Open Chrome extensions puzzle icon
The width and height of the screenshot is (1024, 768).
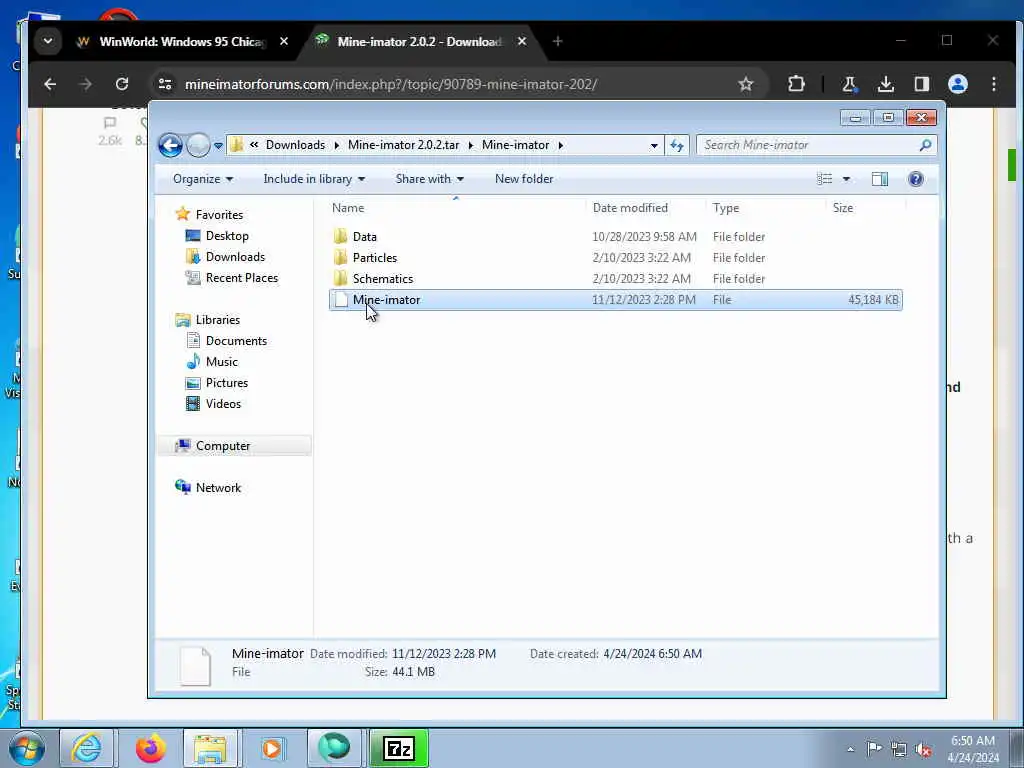tap(796, 84)
